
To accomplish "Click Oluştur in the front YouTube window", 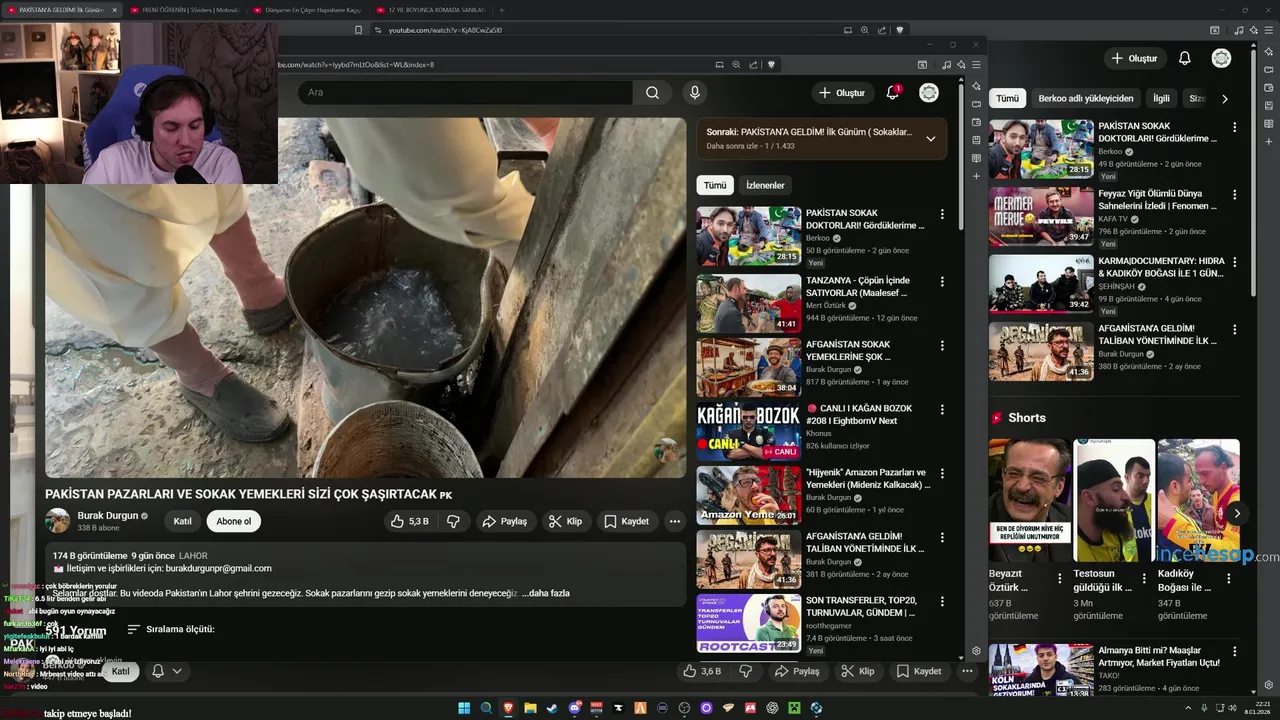I will coord(841,93).
